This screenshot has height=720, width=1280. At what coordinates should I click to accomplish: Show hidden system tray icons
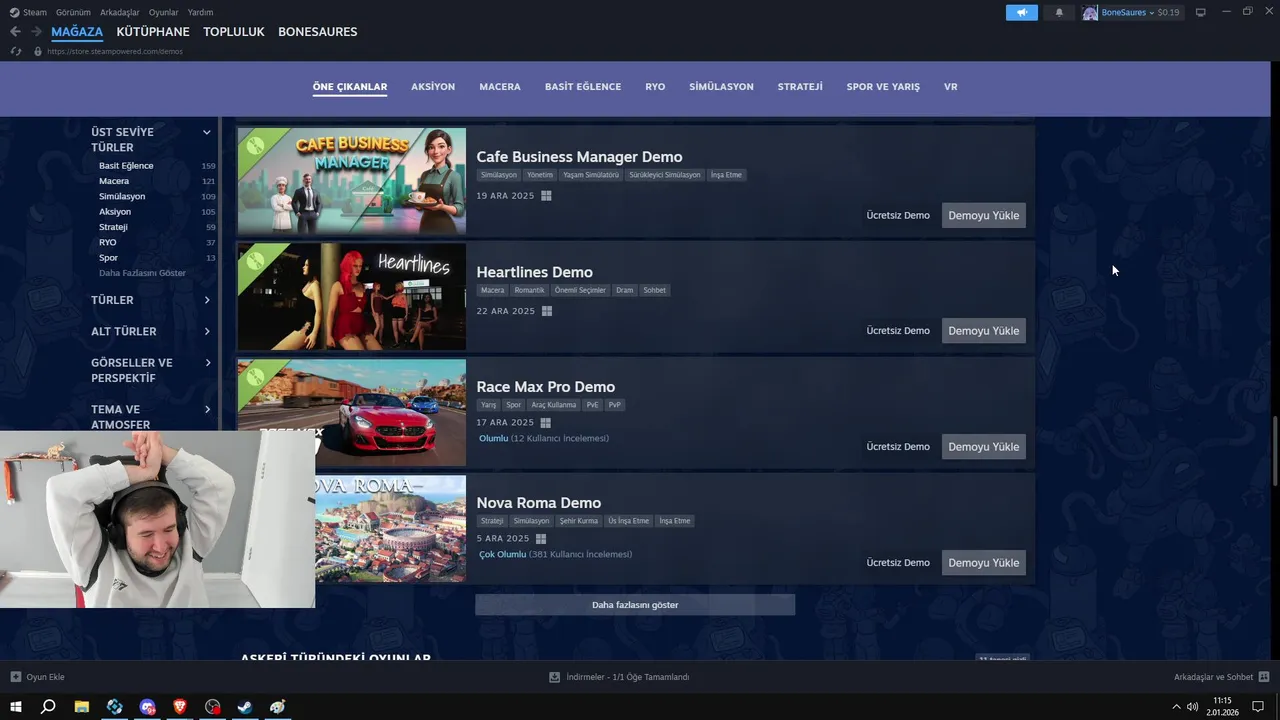pyautogui.click(x=1177, y=707)
